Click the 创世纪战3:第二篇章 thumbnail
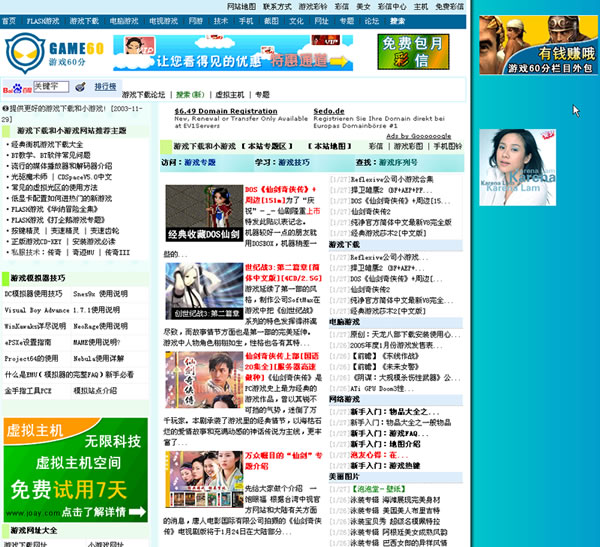 coord(204,291)
